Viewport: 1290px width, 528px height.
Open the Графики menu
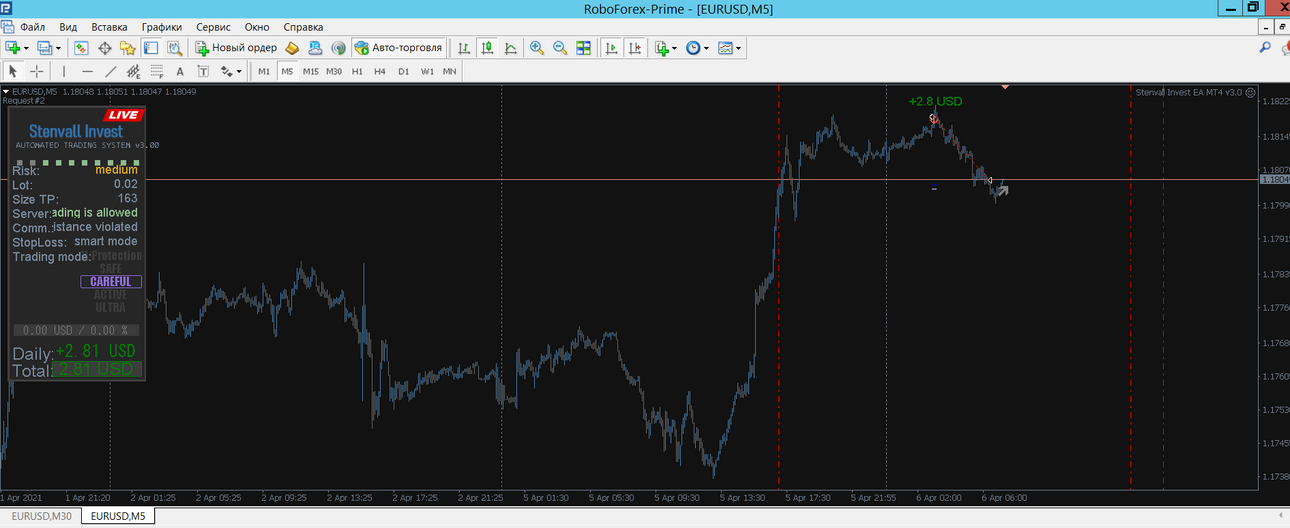162,27
